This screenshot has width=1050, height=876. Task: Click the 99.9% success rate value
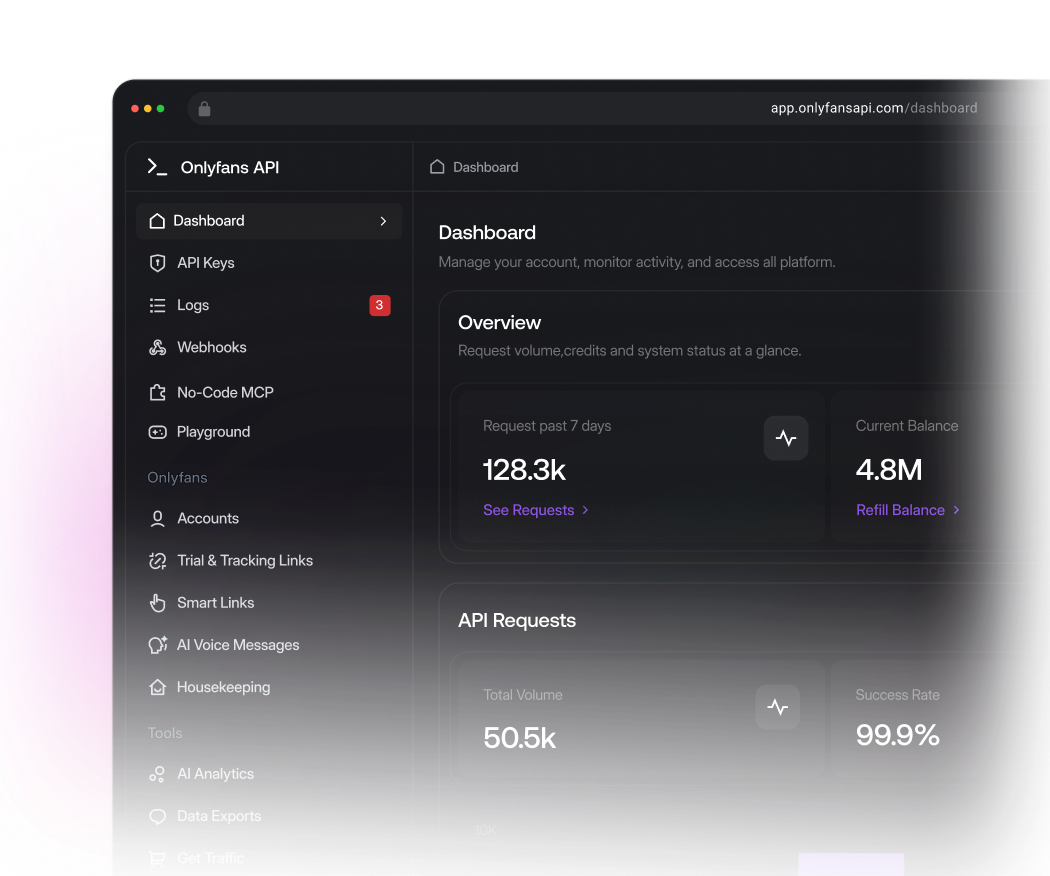897,735
